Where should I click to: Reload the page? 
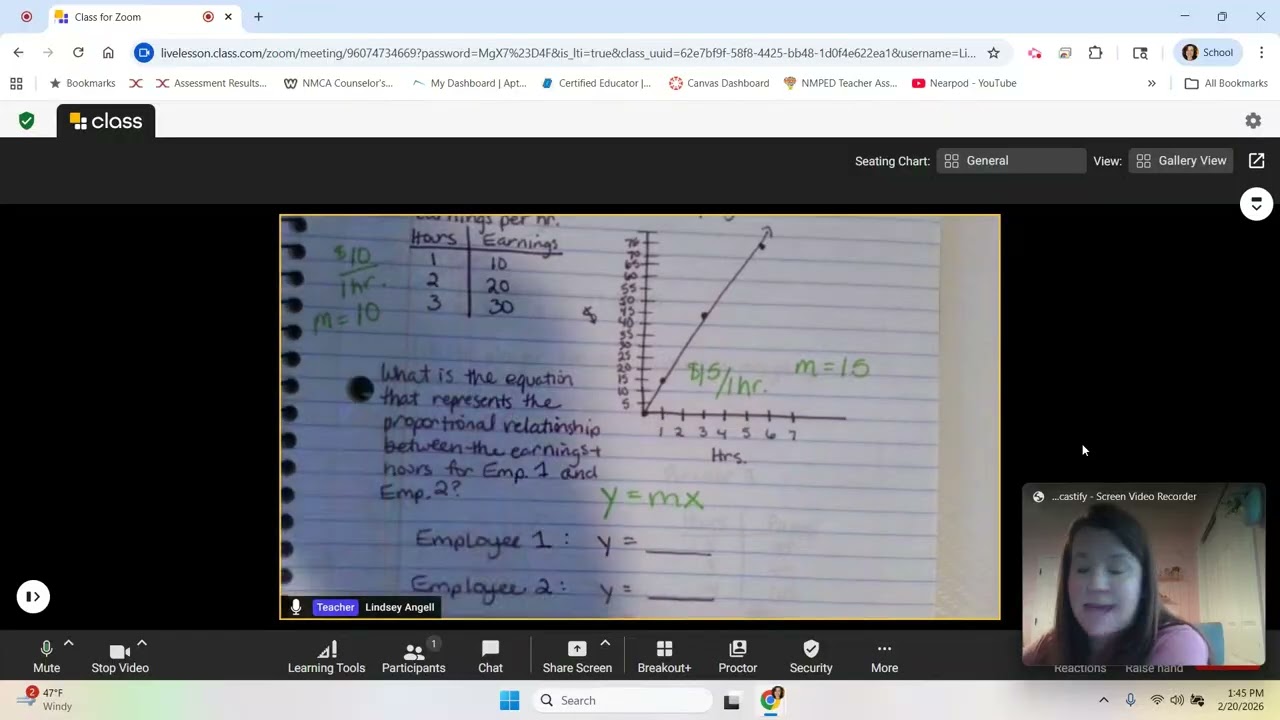click(x=78, y=53)
